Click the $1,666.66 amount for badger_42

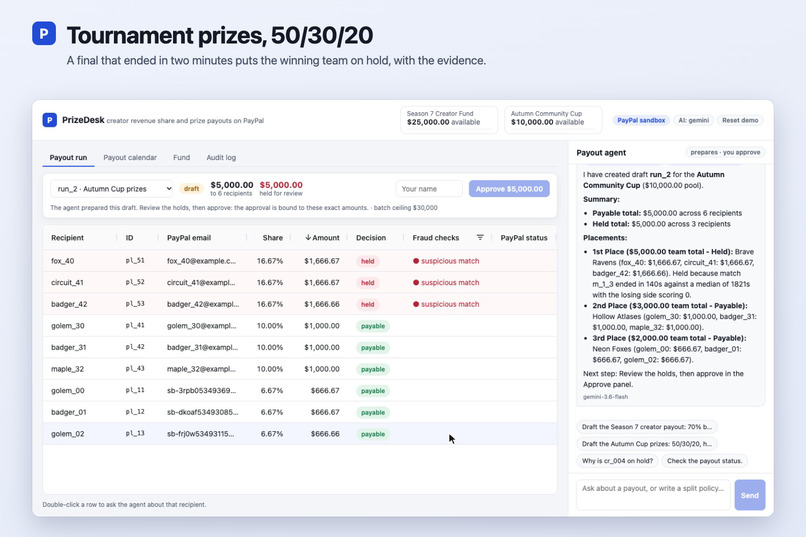tap(322, 304)
